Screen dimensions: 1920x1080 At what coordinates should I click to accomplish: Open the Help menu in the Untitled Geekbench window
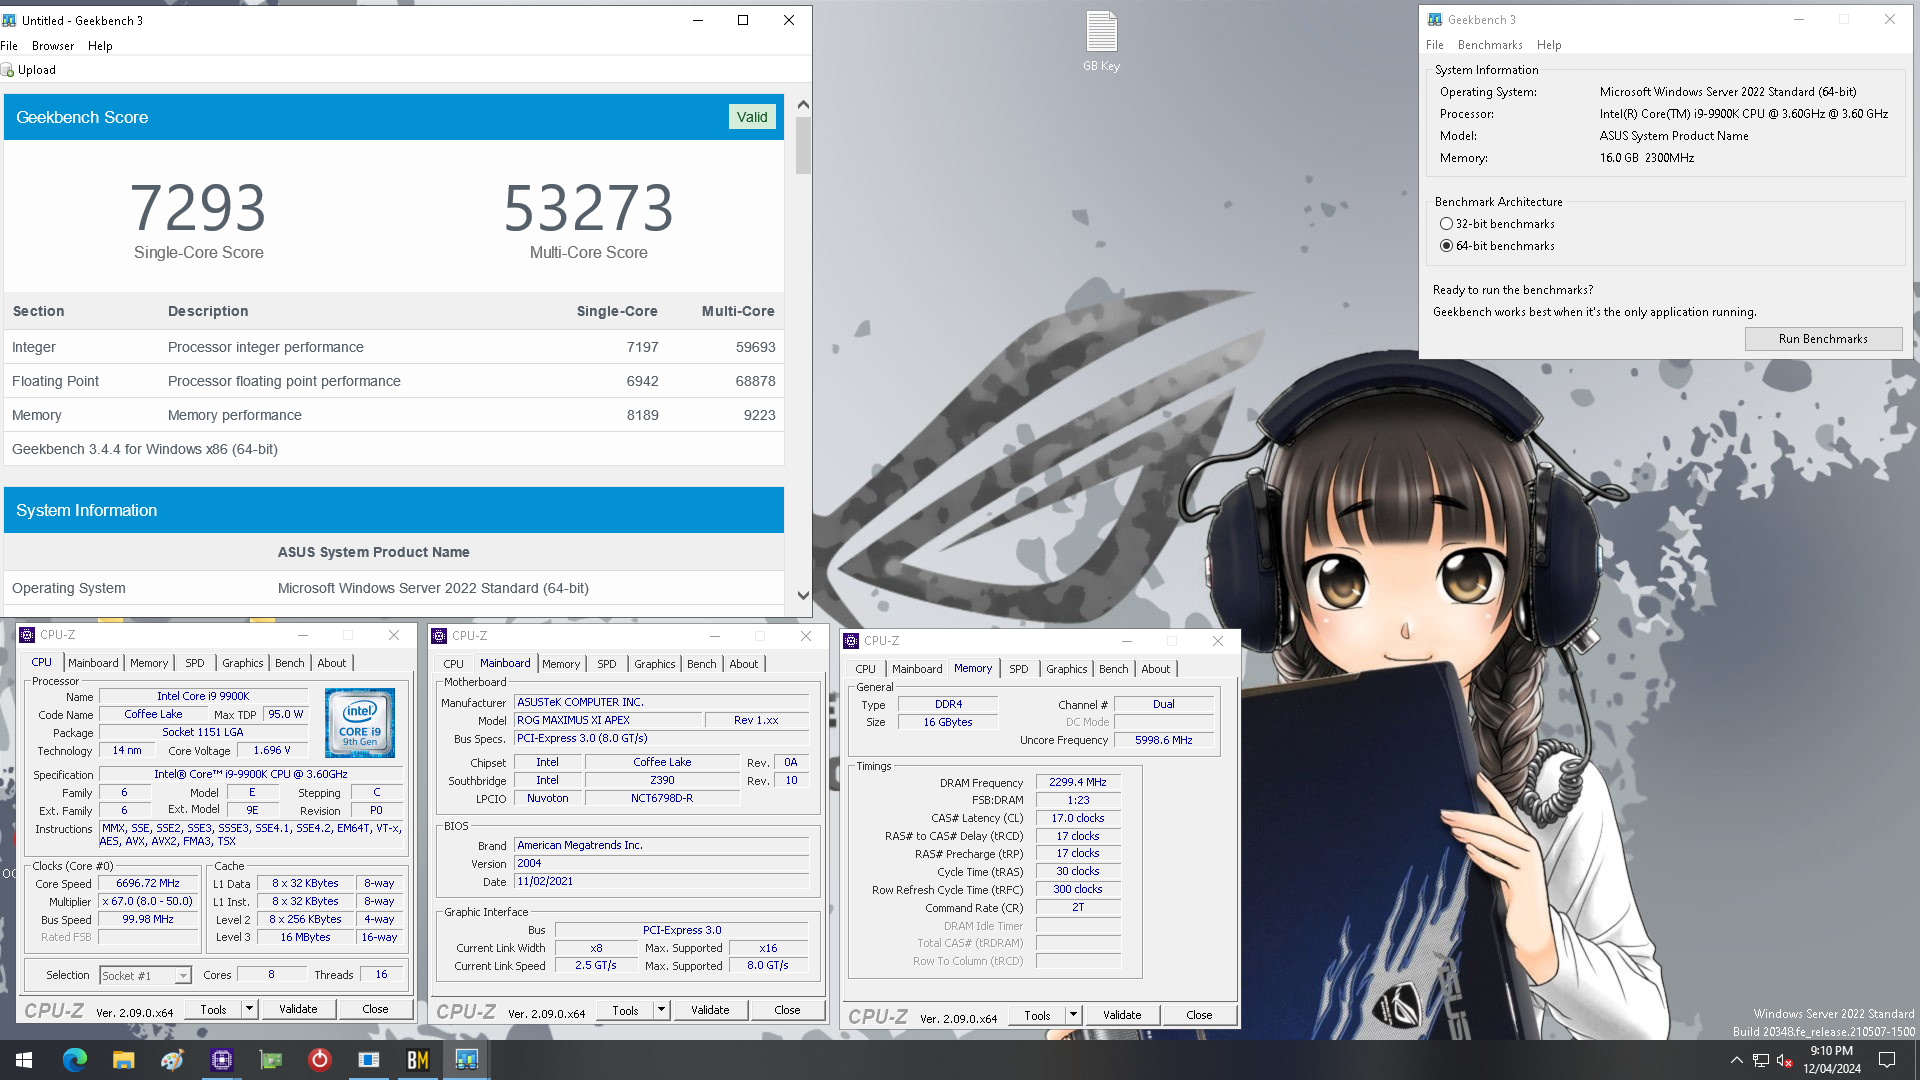tap(100, 46)
